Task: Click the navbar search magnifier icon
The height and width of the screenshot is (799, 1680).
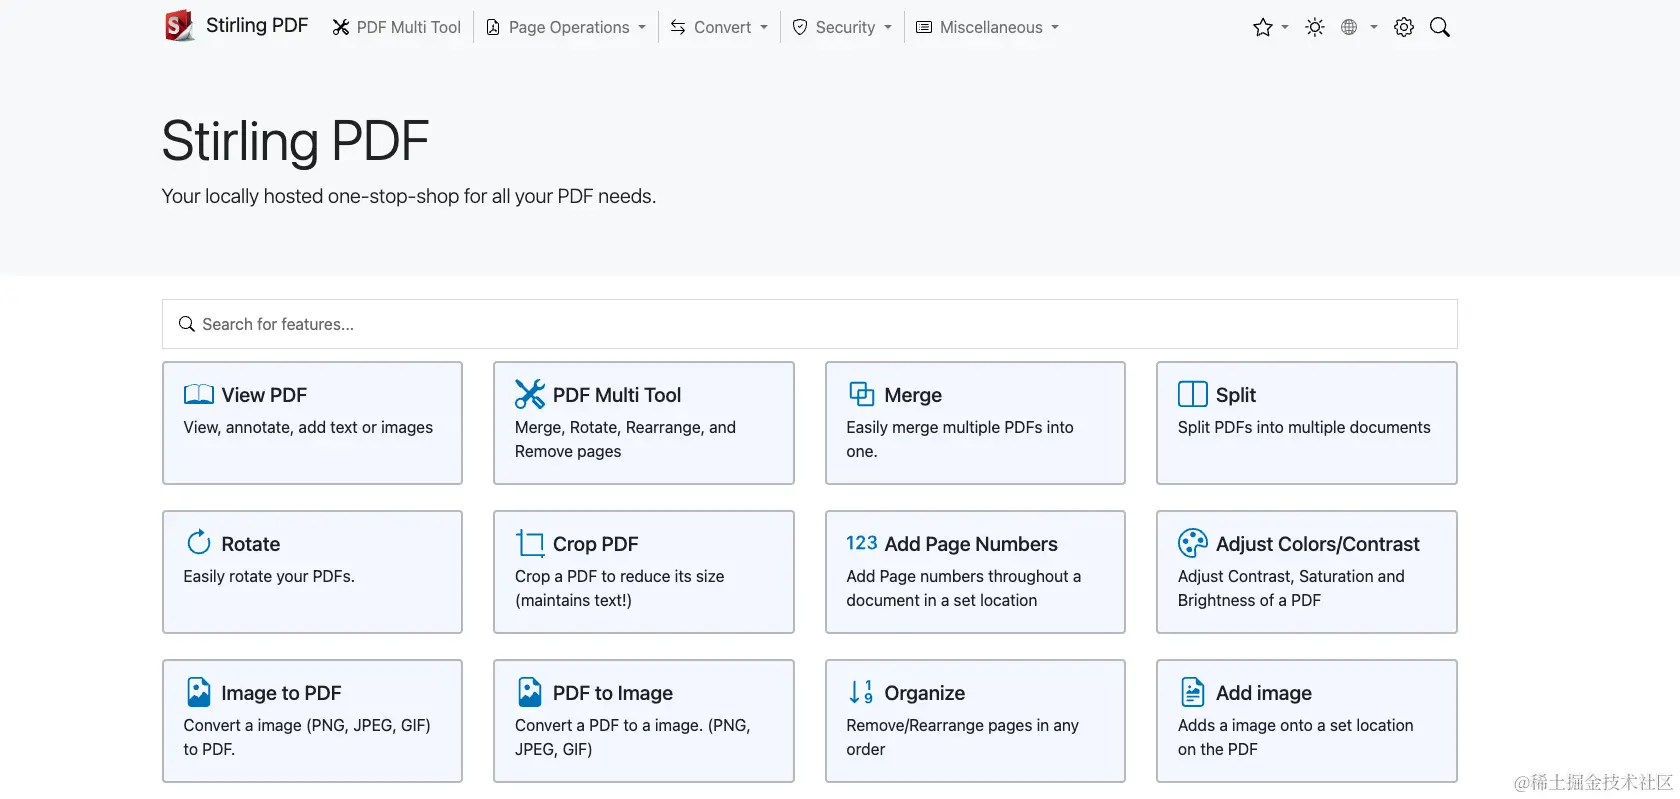Action: [1440, 27]
